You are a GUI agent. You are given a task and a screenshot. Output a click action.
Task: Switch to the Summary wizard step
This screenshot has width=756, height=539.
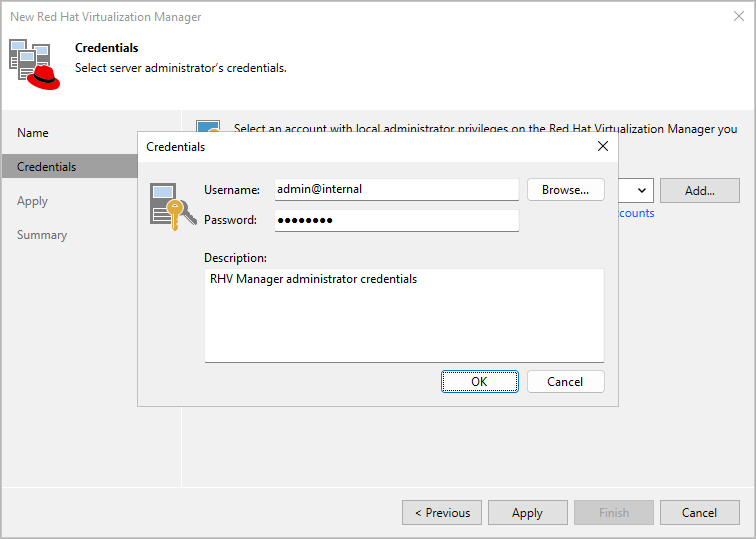tap(42, 235)
